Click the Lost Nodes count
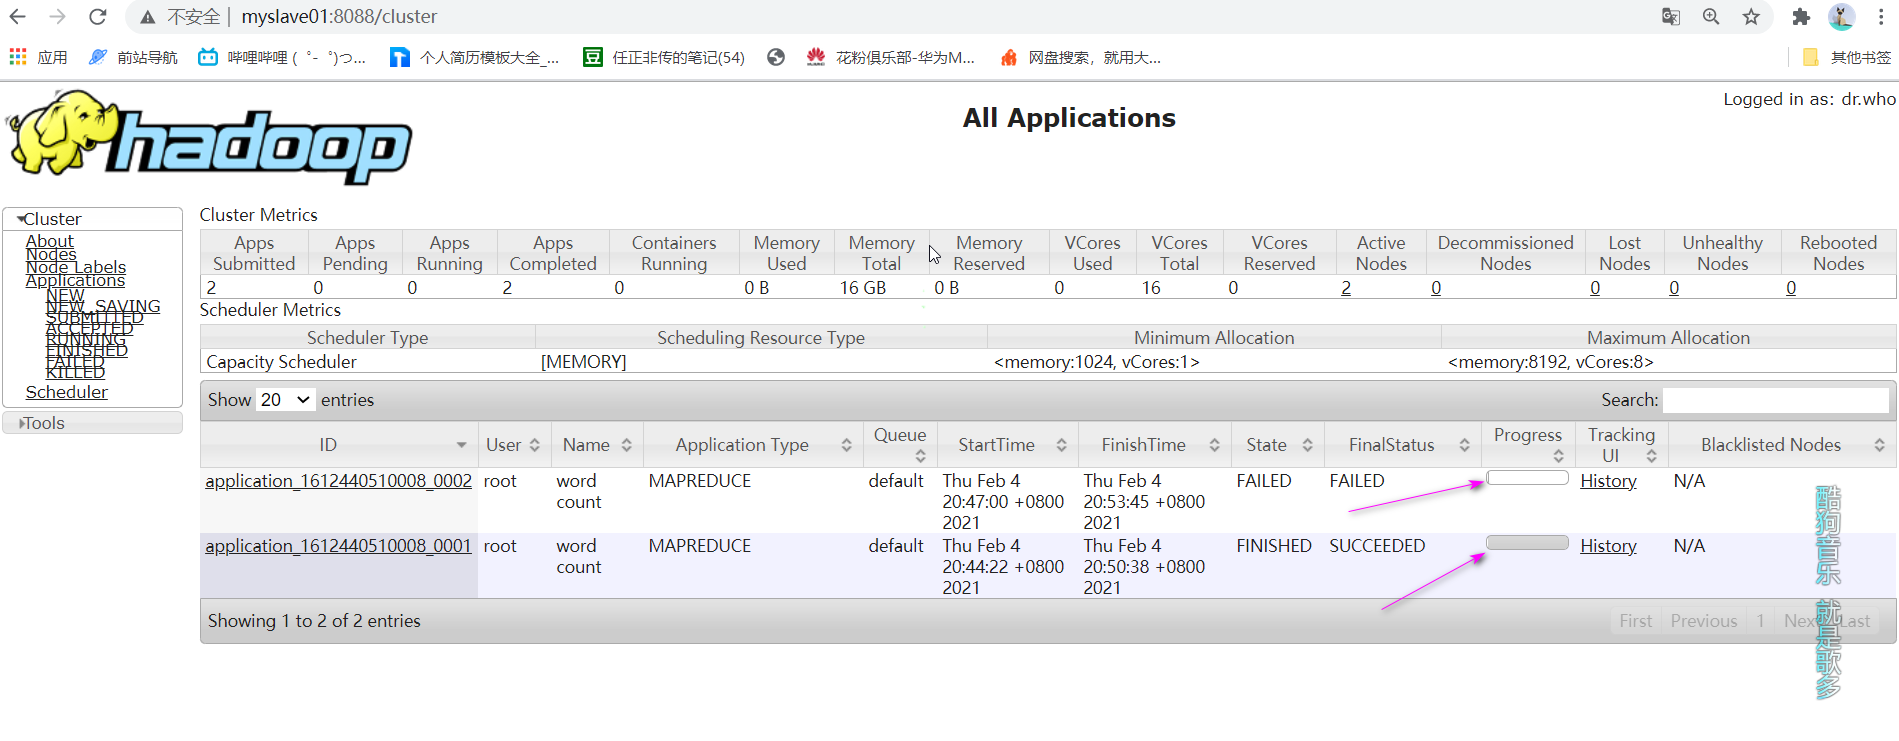This screenshot has width=1899, height=741. pyautogui.click(x=1595, y=288)
